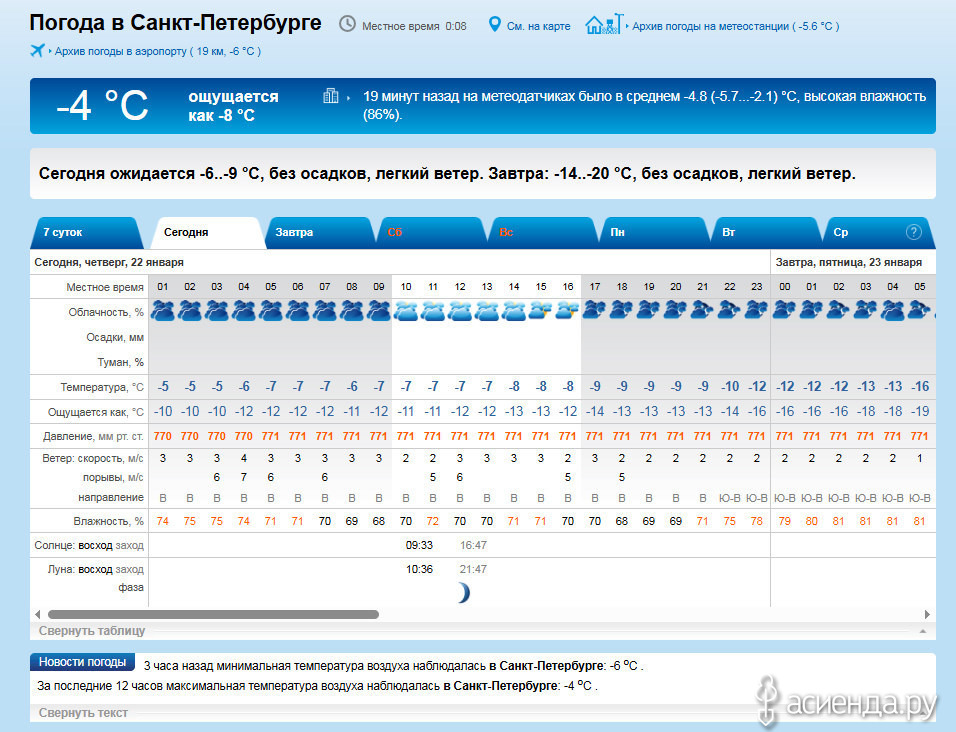This screenshot has width=956, height=732.
Task: Open the help question mark icon
Action: pyautogui.click(x=913, y=232)
